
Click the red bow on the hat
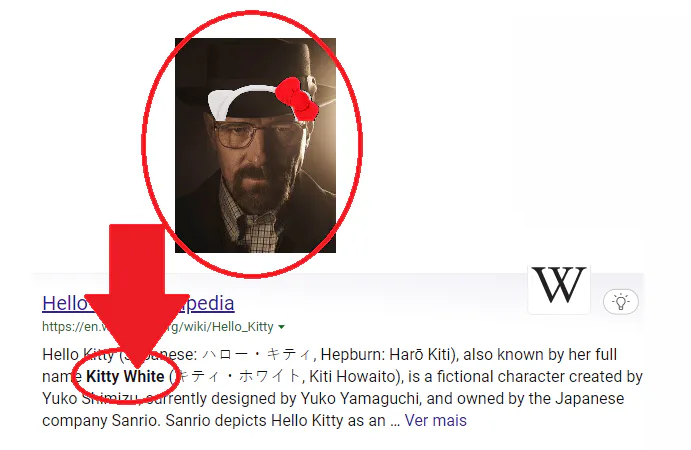coord(297,100)
